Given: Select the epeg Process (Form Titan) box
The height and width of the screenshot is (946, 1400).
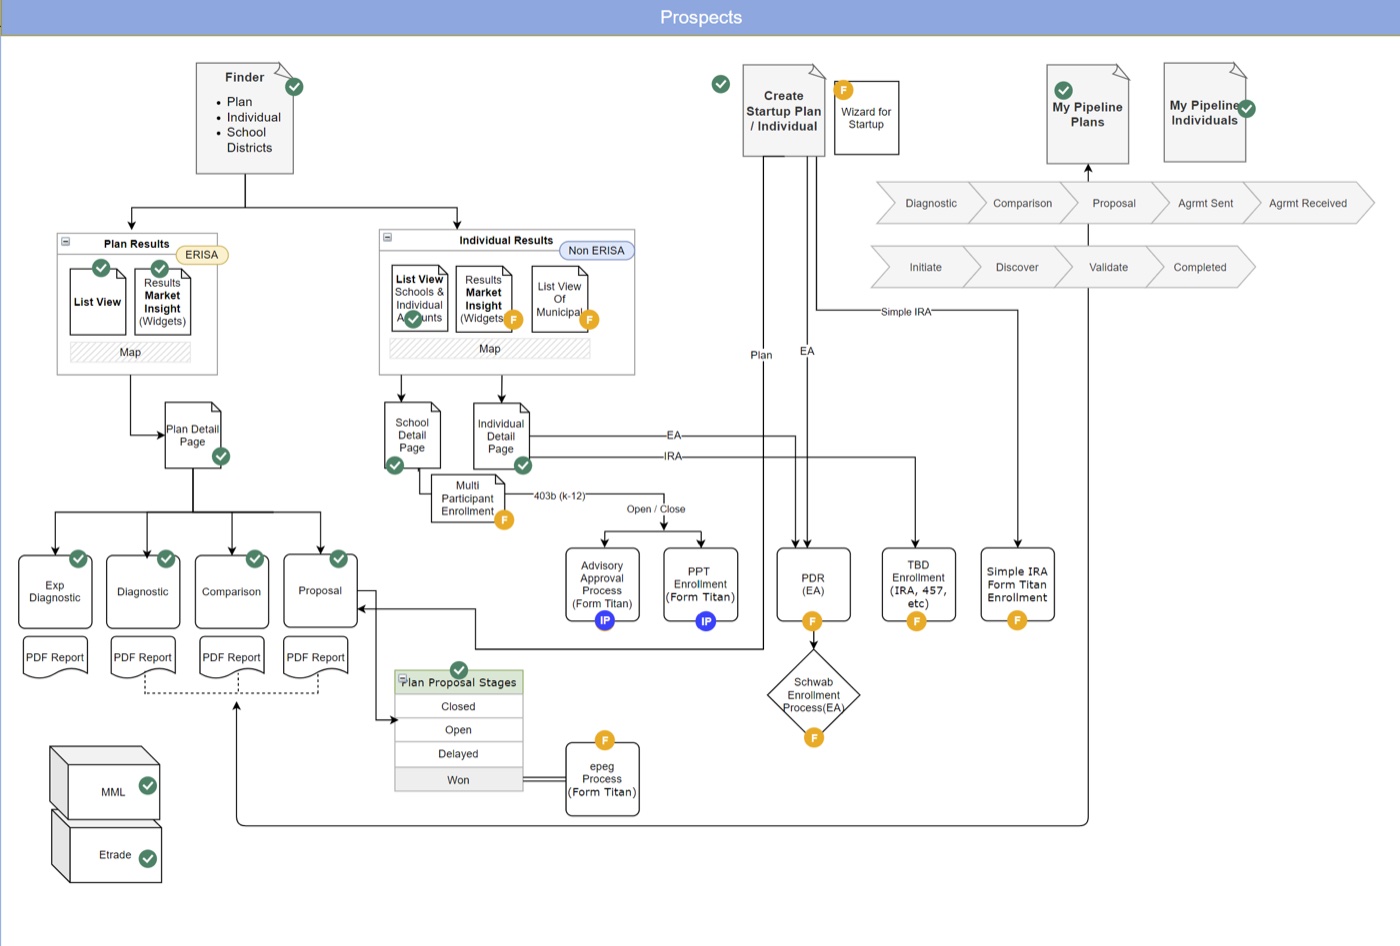Looking at the screenshot, I should [x=602, y=779].
